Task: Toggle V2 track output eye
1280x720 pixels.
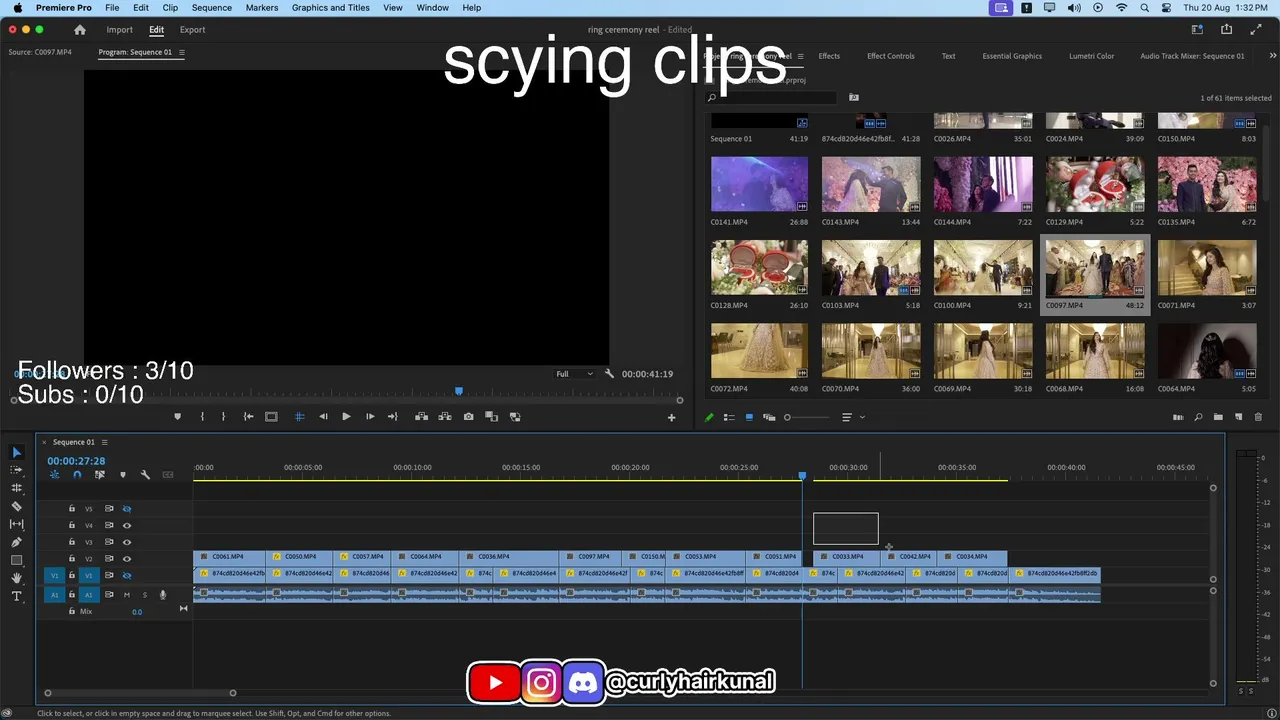Action: click(x=127, y=559)
